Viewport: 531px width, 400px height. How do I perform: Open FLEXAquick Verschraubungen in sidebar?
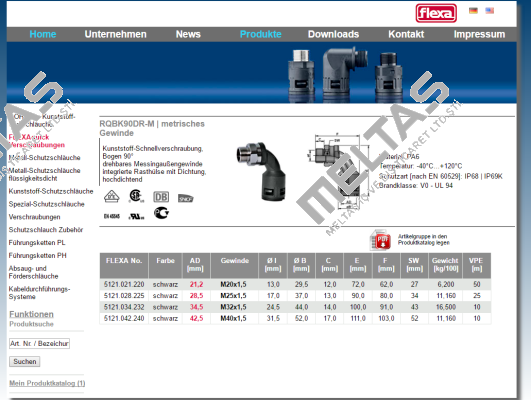point(37,141)
